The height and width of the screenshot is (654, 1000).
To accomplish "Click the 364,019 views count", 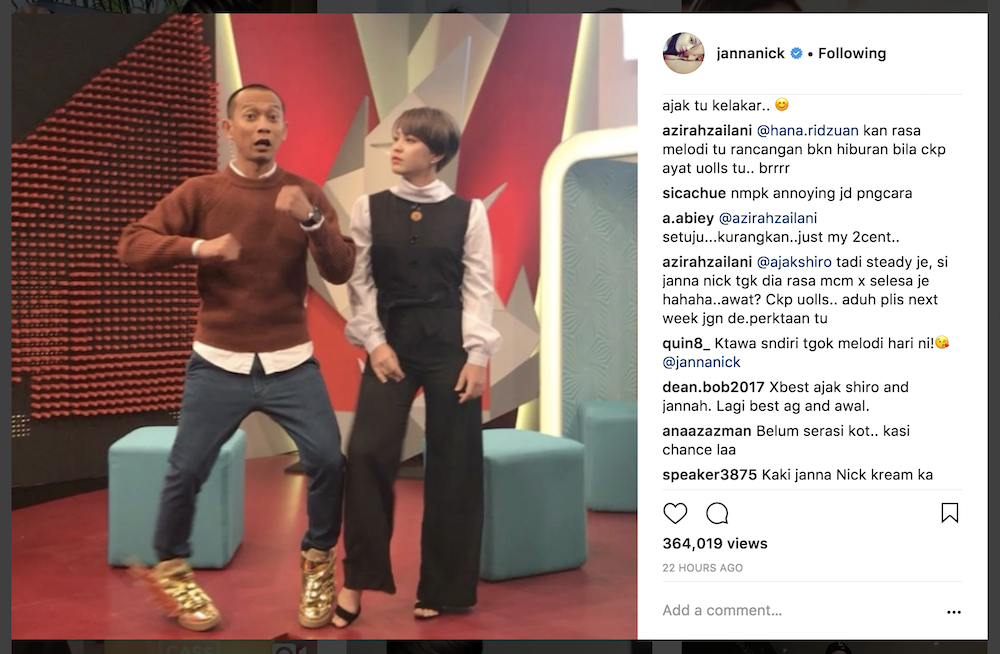I will 715,544.
